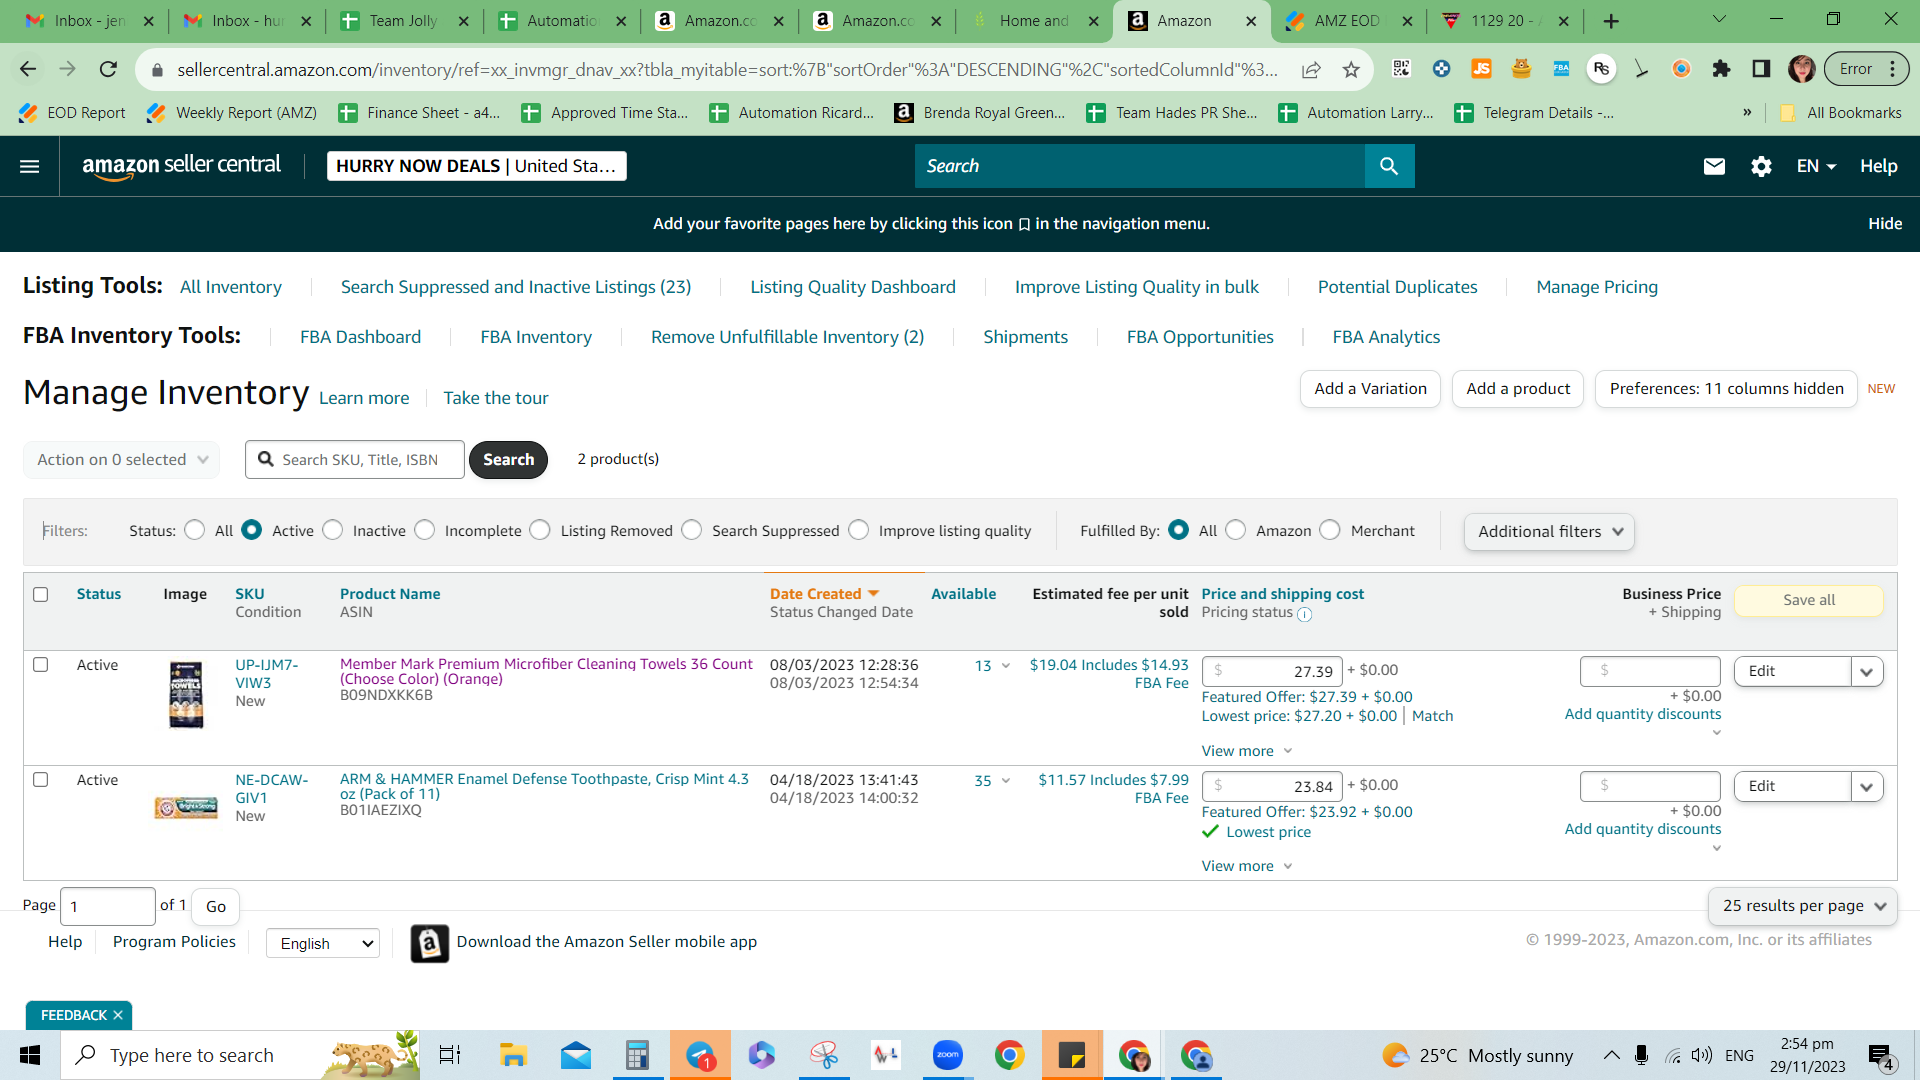Open the Chrome profile avatar

click(1802, 69)
